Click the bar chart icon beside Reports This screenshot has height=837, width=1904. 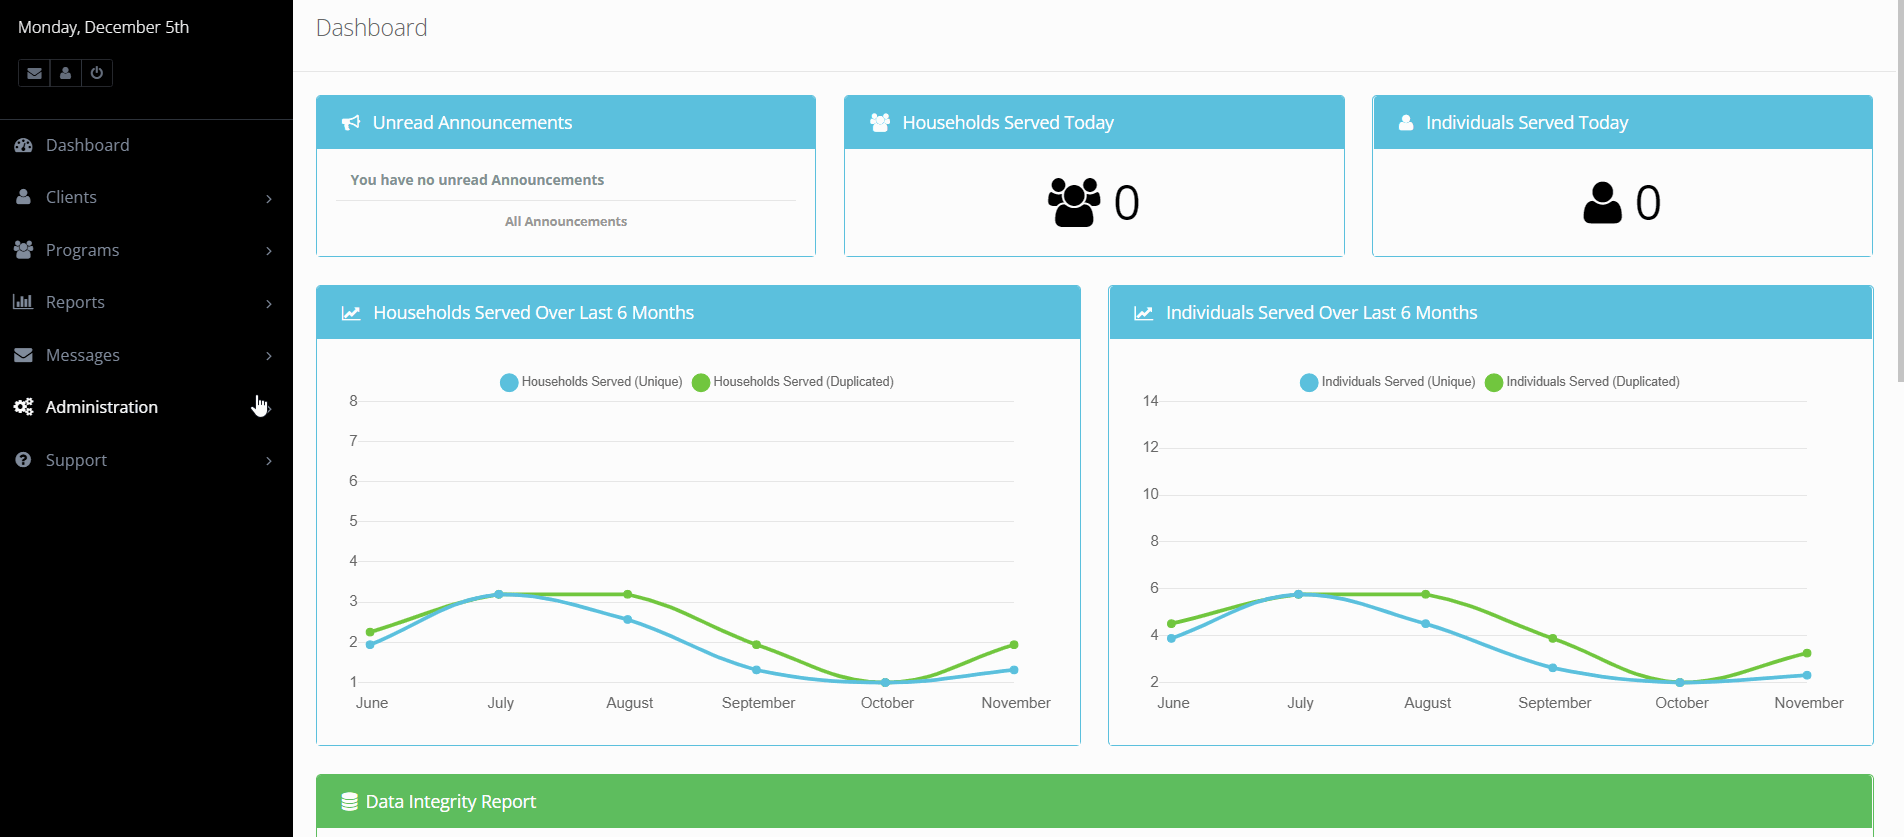pyautogui.click(x=23, y=302)
